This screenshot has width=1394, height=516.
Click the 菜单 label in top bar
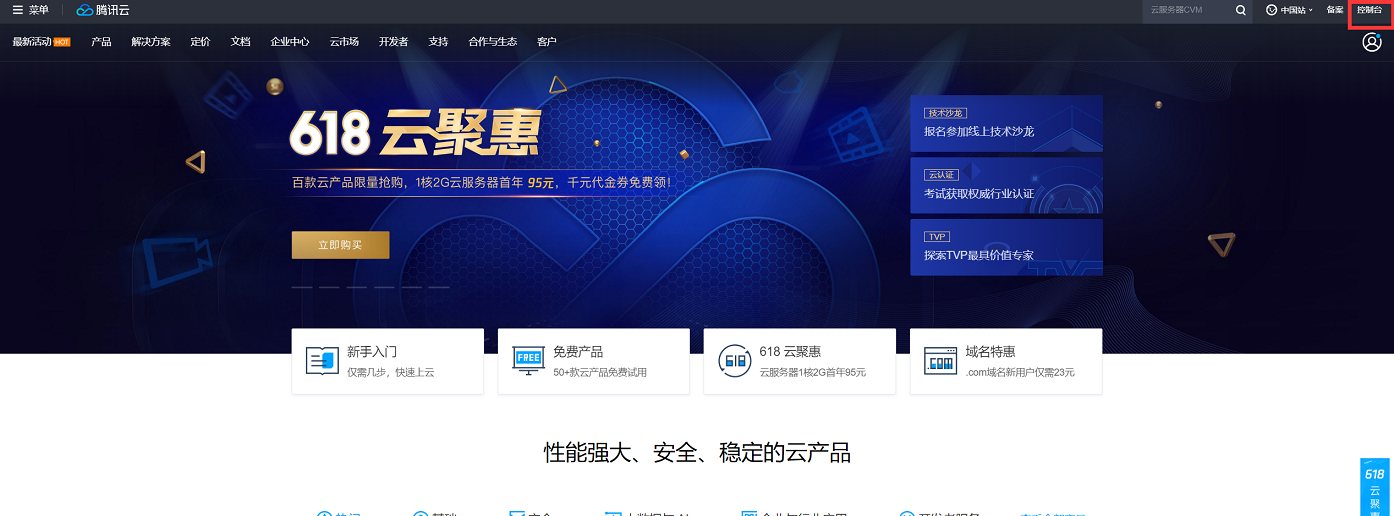[39, 10]
